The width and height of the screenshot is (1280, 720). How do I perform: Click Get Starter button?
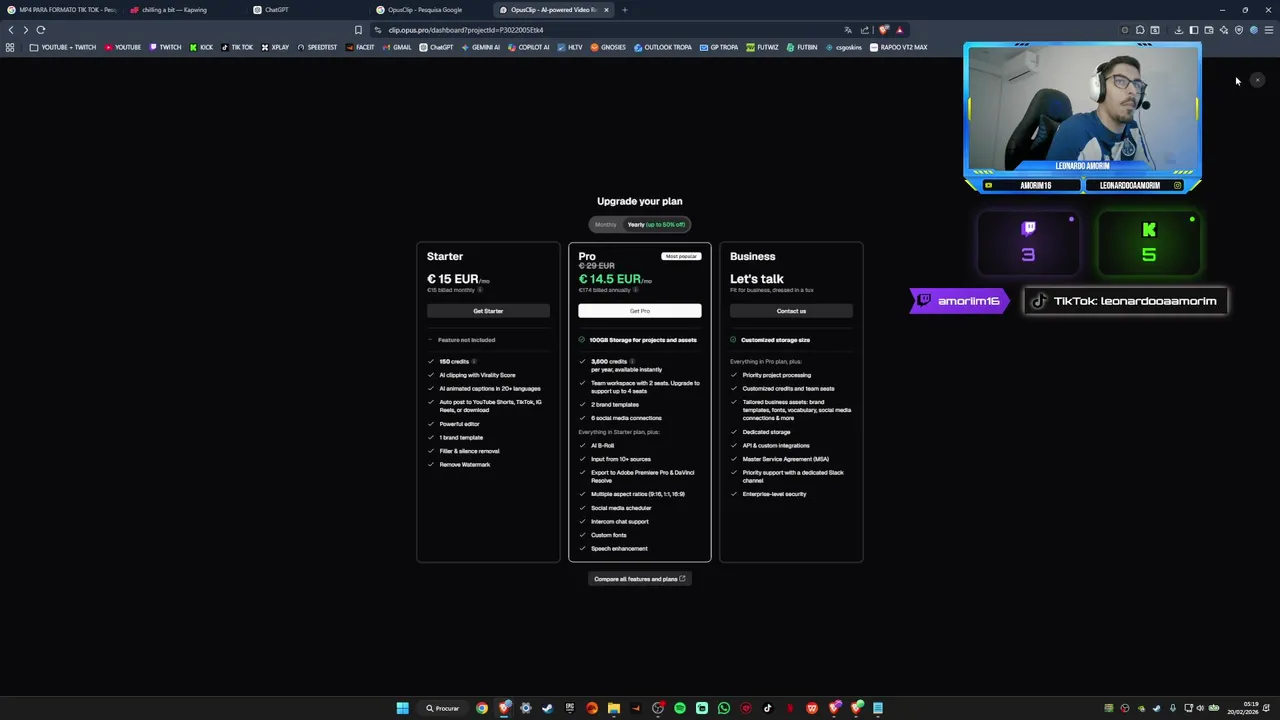click(x=488, y=311)
